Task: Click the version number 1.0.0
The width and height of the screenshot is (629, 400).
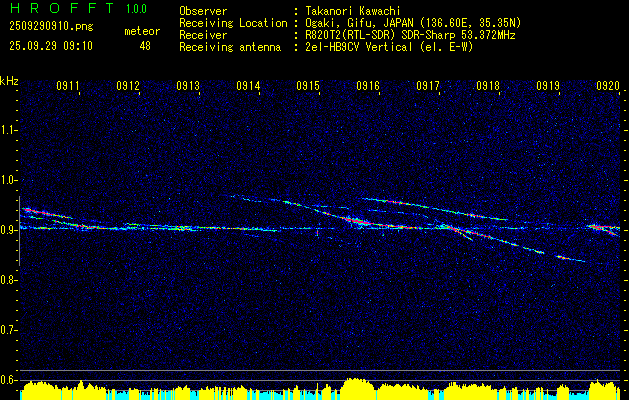Action: [x=136, y=9]
